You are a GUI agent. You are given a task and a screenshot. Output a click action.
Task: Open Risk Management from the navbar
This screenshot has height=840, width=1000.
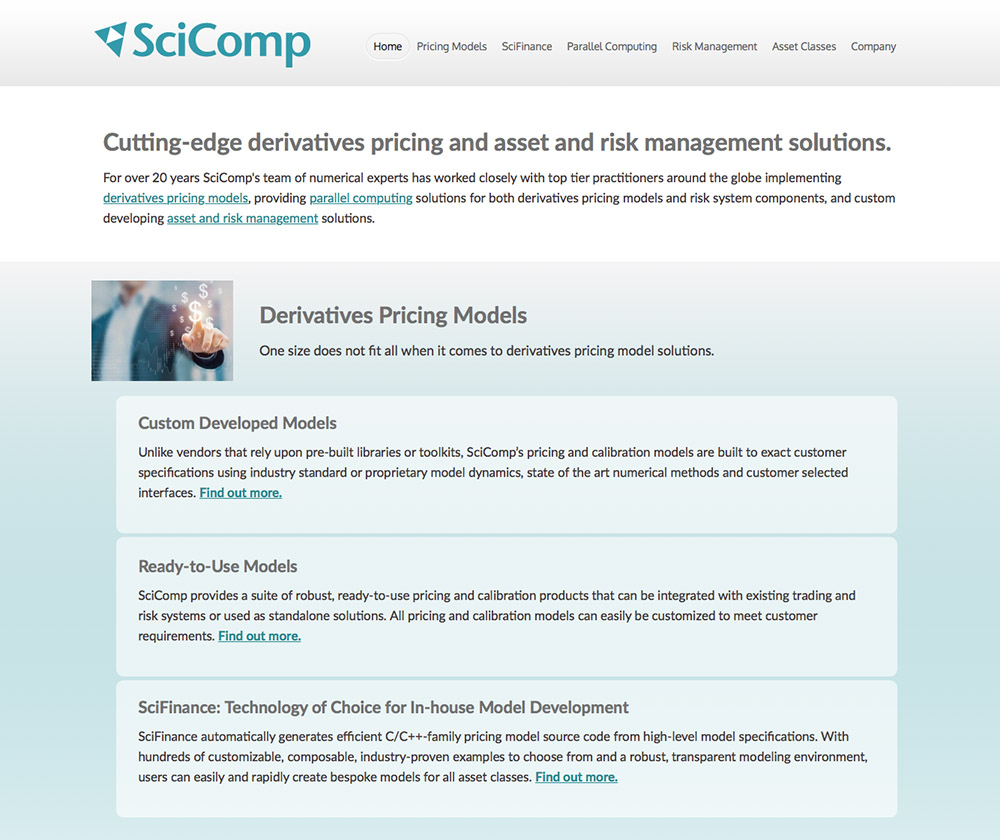coord(714,47)
